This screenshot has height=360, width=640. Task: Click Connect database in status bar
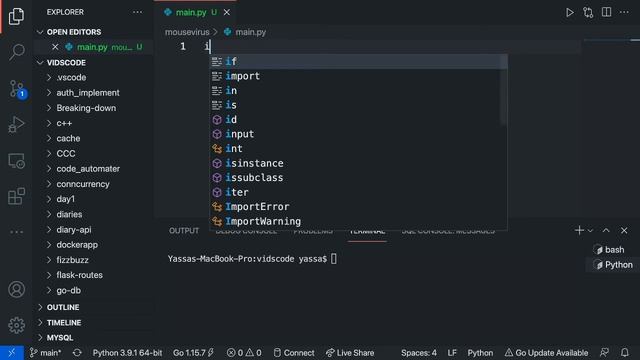294,353
